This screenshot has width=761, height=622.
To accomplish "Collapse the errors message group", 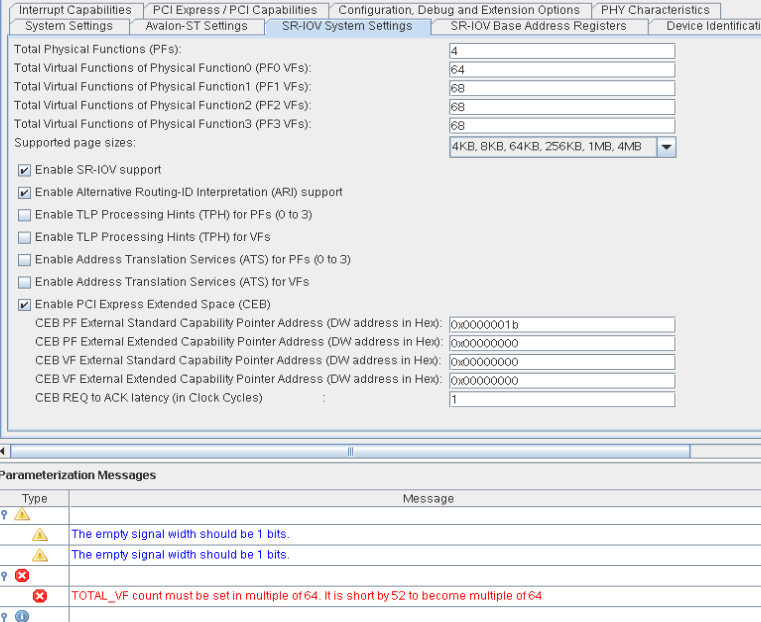I will coord(4,576).
